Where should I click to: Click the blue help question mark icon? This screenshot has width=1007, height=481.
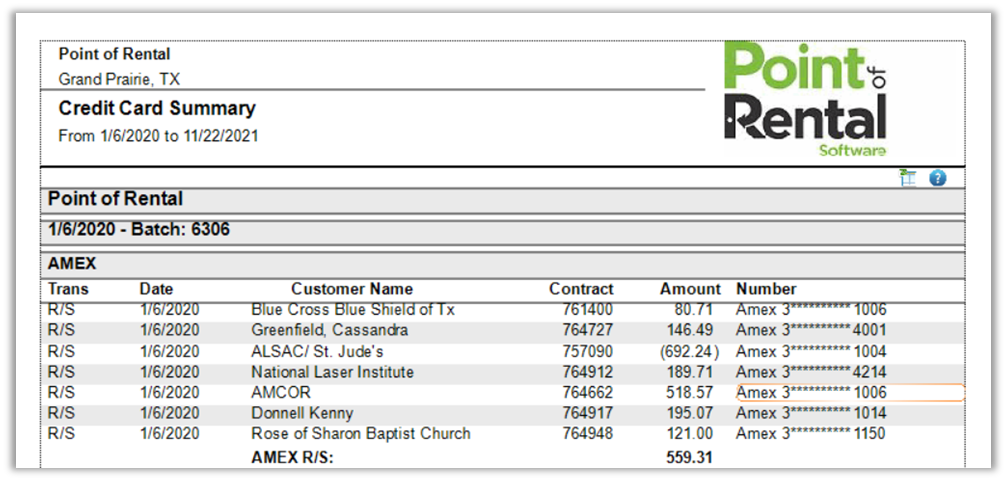click(937, 178)
